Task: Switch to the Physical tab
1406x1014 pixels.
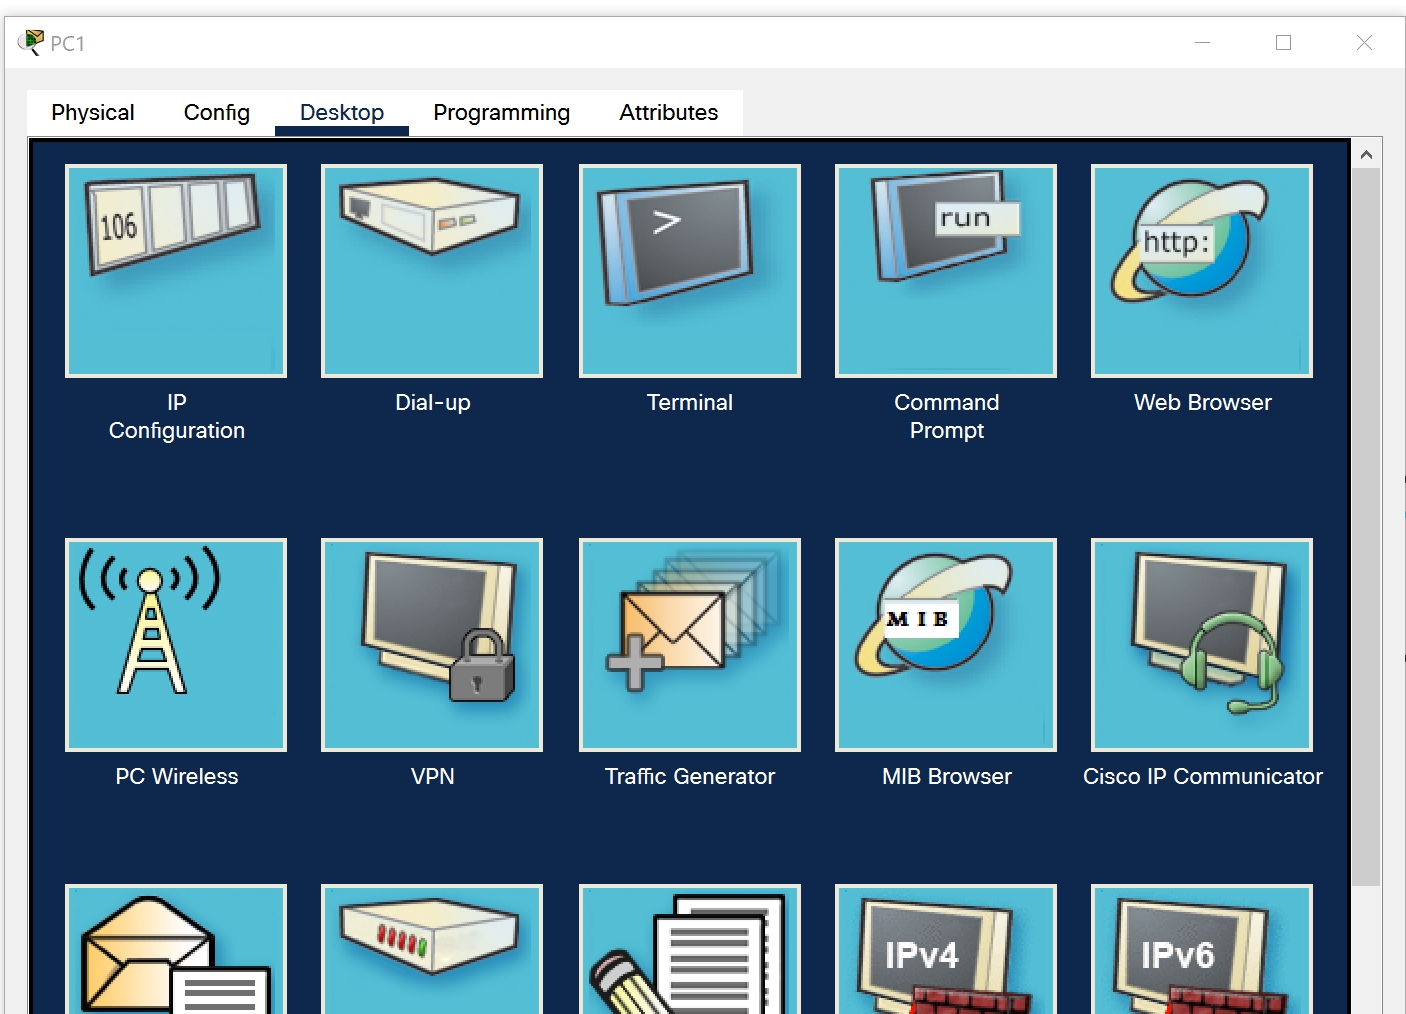Action: pyautogui.click(x=93, y=113)
